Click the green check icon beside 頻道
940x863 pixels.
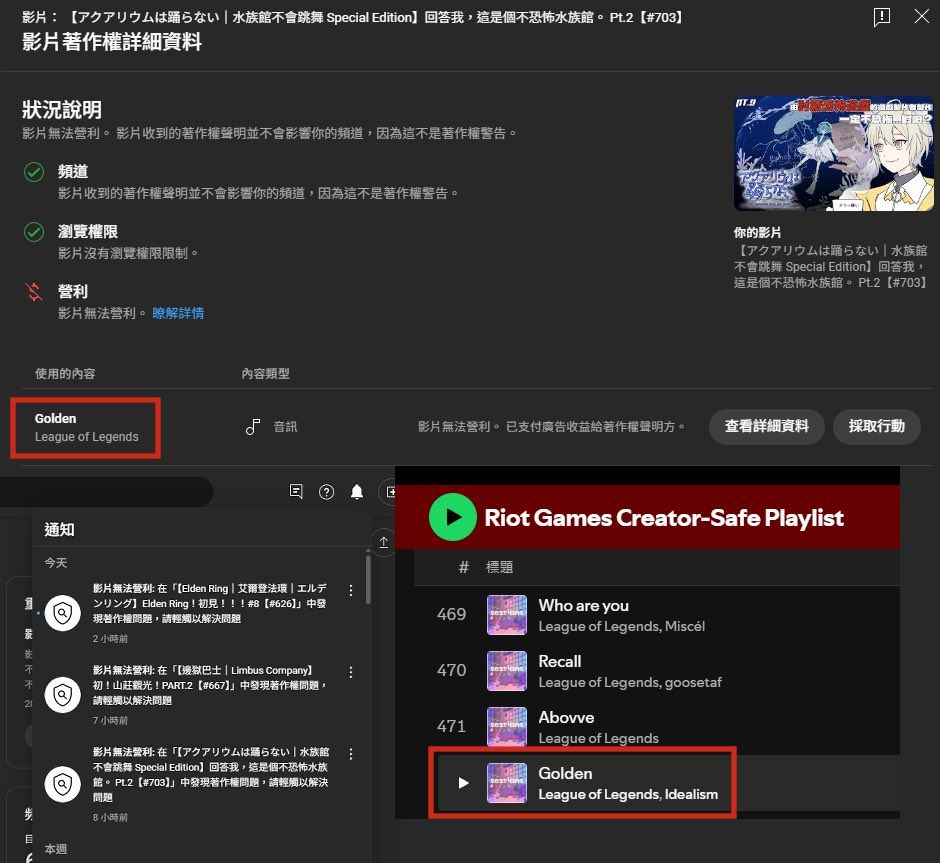click(x=34, y=172)
